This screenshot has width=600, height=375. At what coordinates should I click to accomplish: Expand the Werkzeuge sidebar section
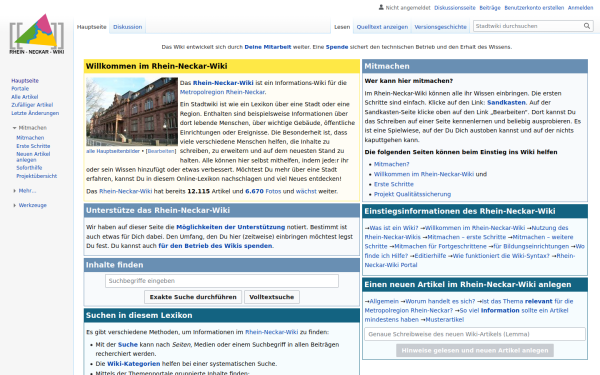click(x=30, y=205)
